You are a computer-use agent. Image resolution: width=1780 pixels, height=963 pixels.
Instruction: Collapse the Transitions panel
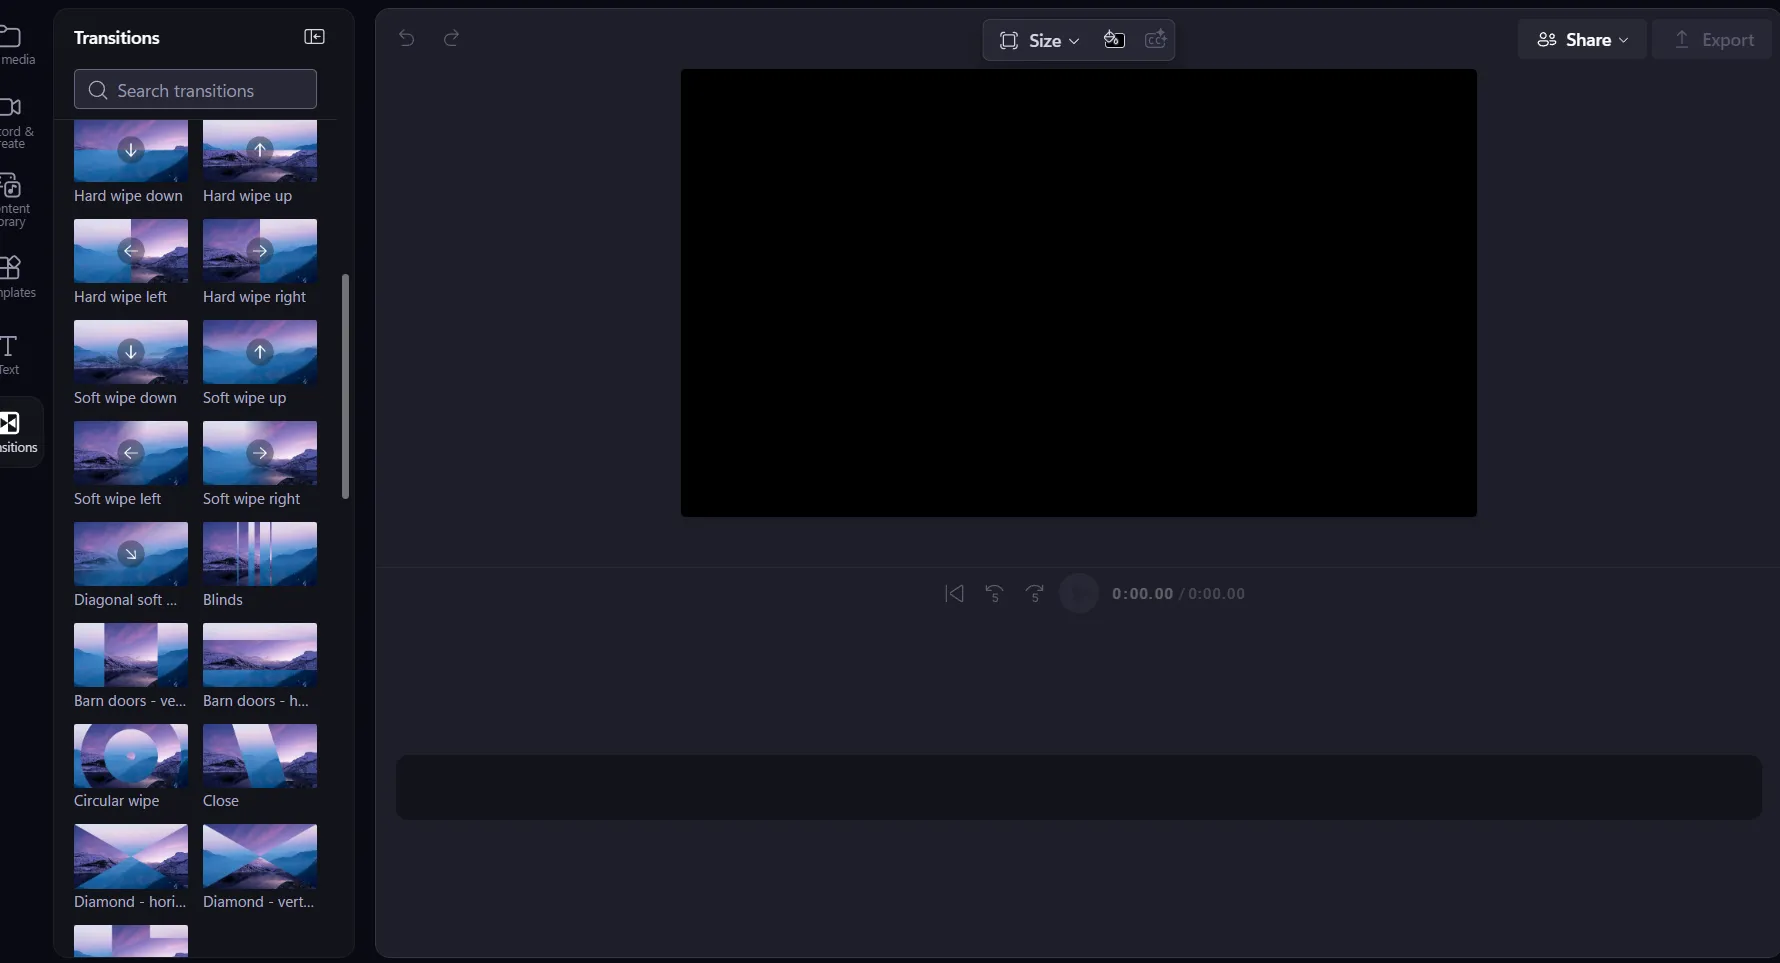(x=314, y=37)
